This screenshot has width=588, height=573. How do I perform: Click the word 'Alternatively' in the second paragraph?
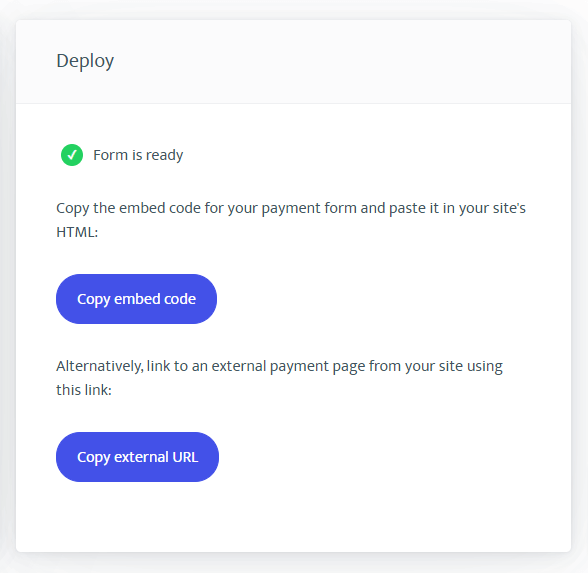100,366
